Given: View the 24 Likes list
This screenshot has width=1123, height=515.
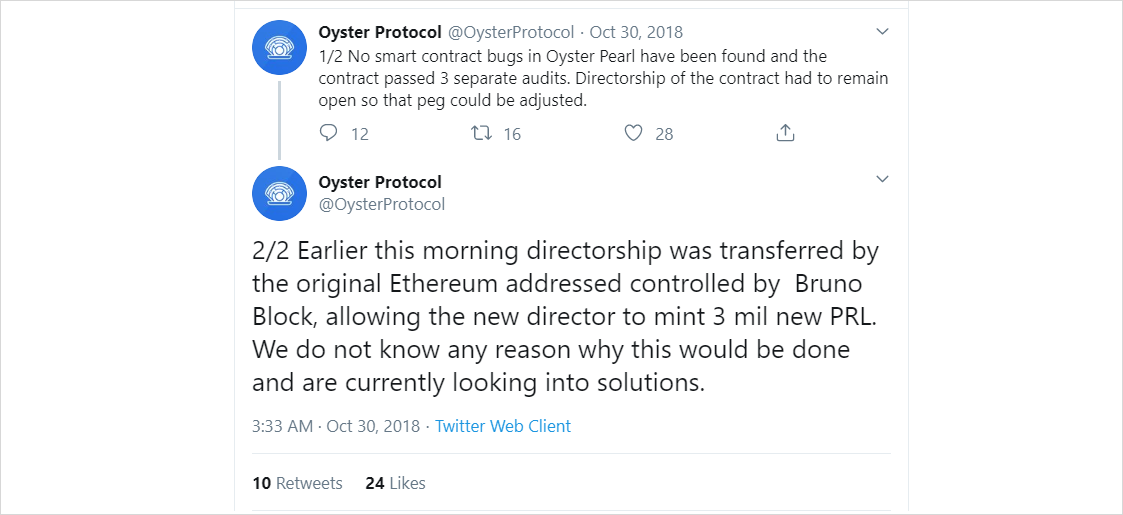Looking at the screenshot, I should click(x=395, y=483).
